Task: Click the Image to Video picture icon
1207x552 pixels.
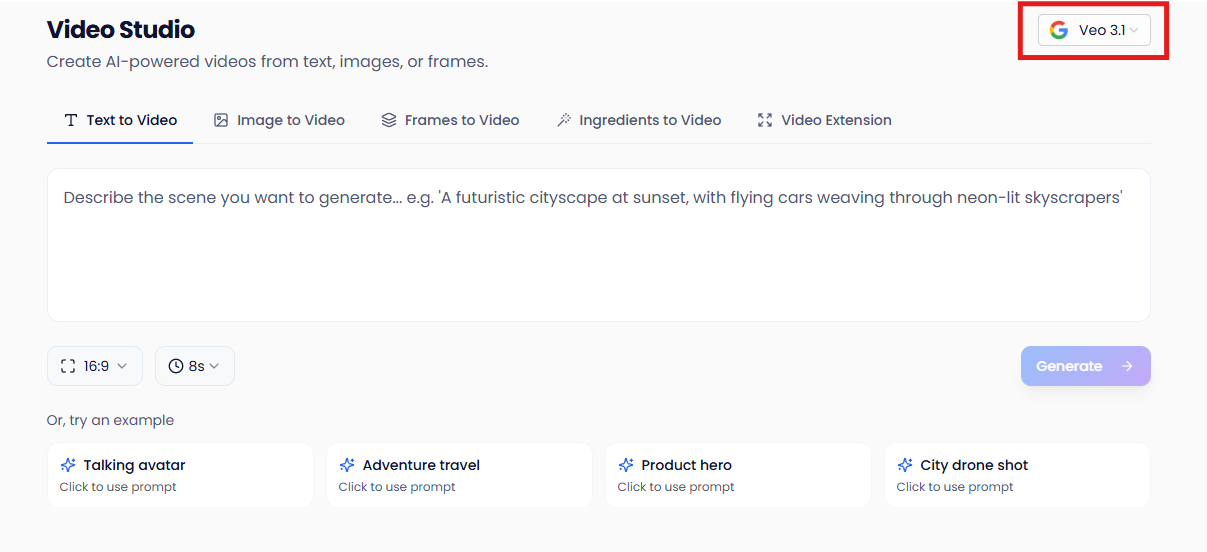Action: click(x=221, y=120)
